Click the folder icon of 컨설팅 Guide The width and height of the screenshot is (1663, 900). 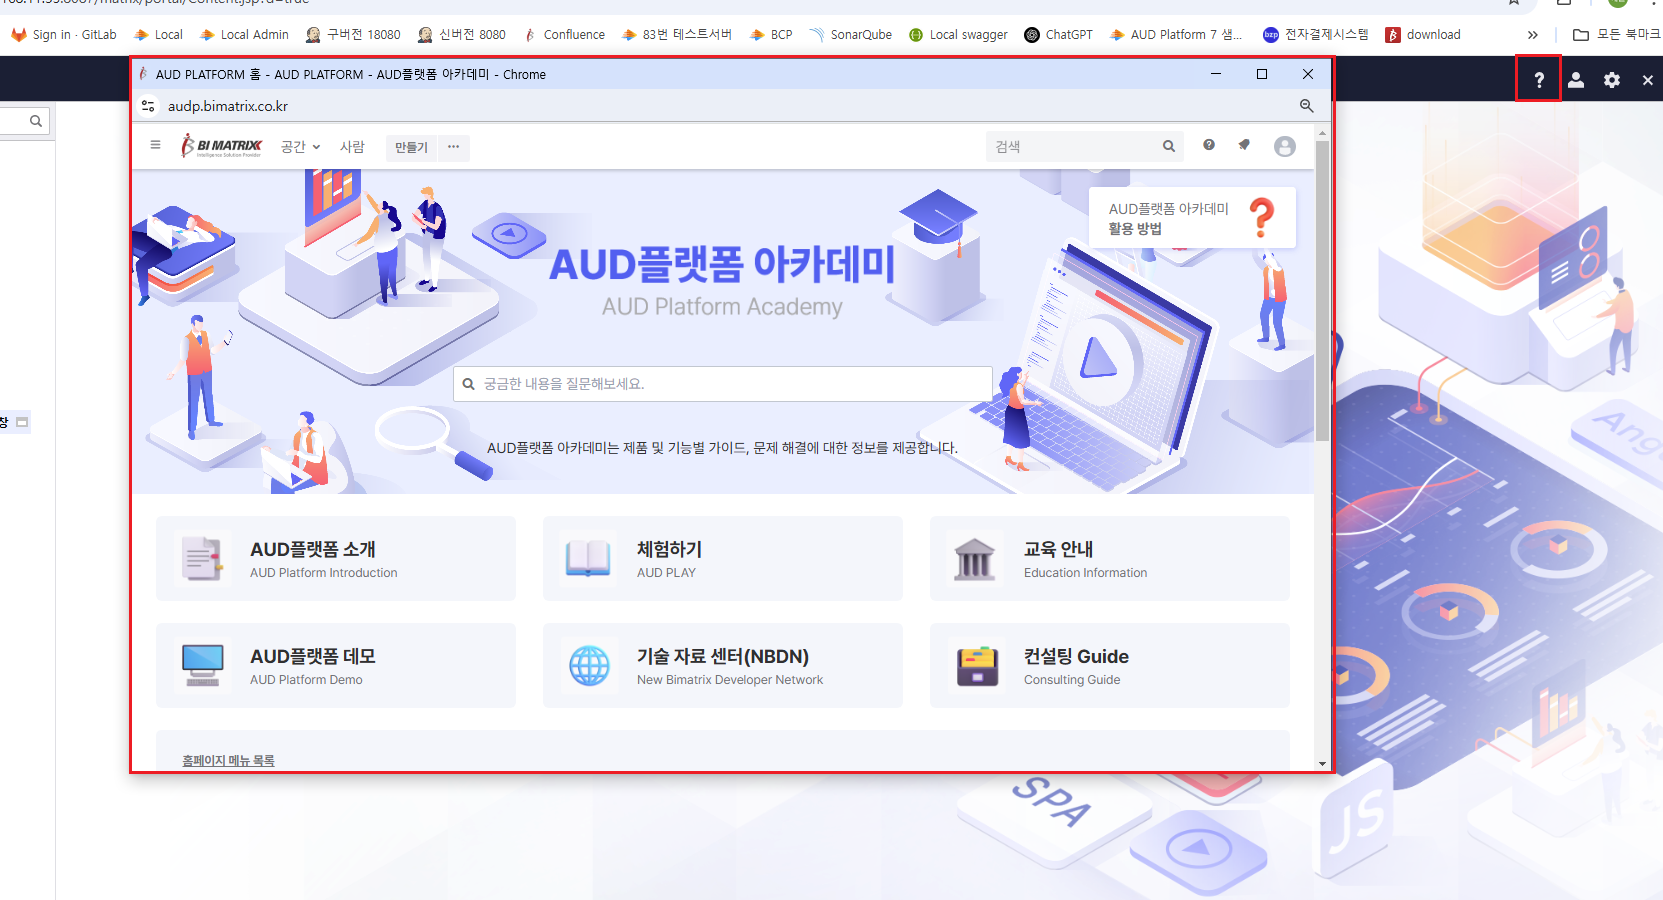(x=977, y=666)
